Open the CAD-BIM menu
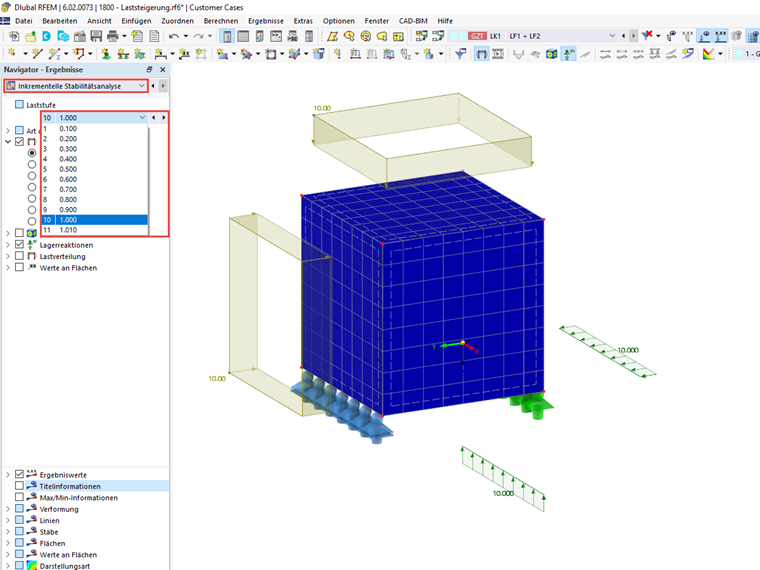 coord(413,21)
